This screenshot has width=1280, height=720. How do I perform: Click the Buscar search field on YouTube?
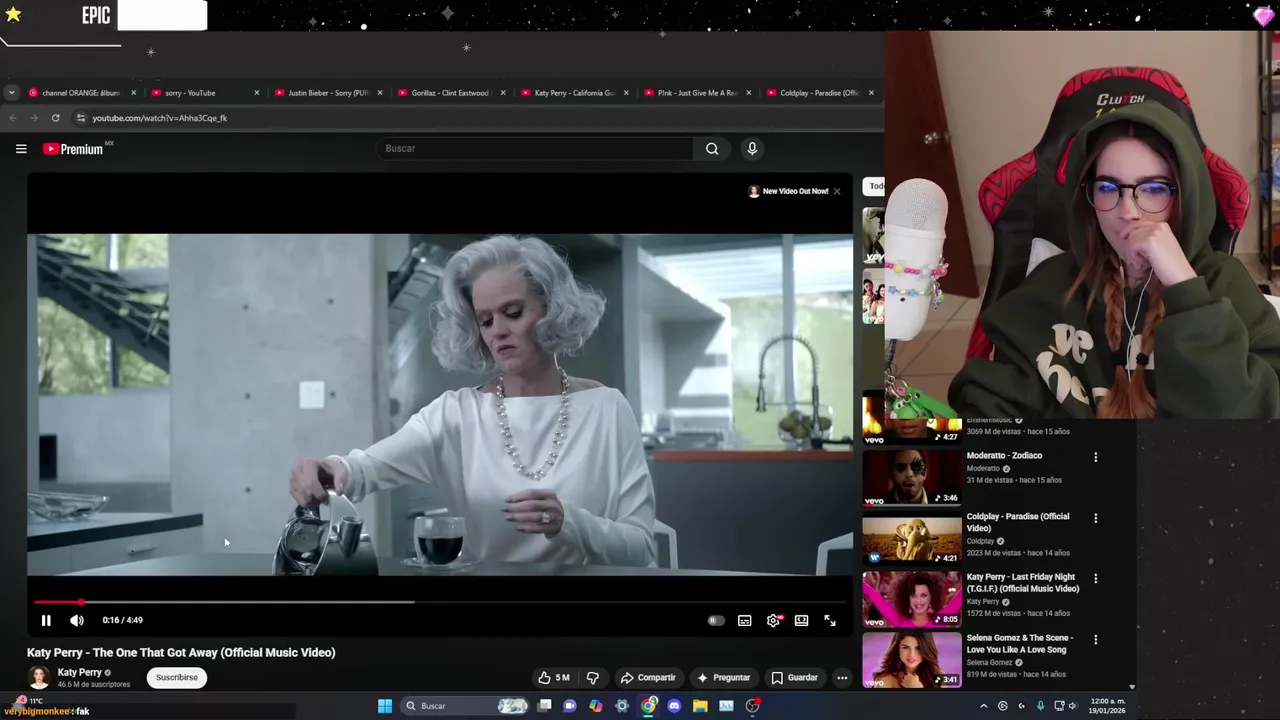(535, 149)
